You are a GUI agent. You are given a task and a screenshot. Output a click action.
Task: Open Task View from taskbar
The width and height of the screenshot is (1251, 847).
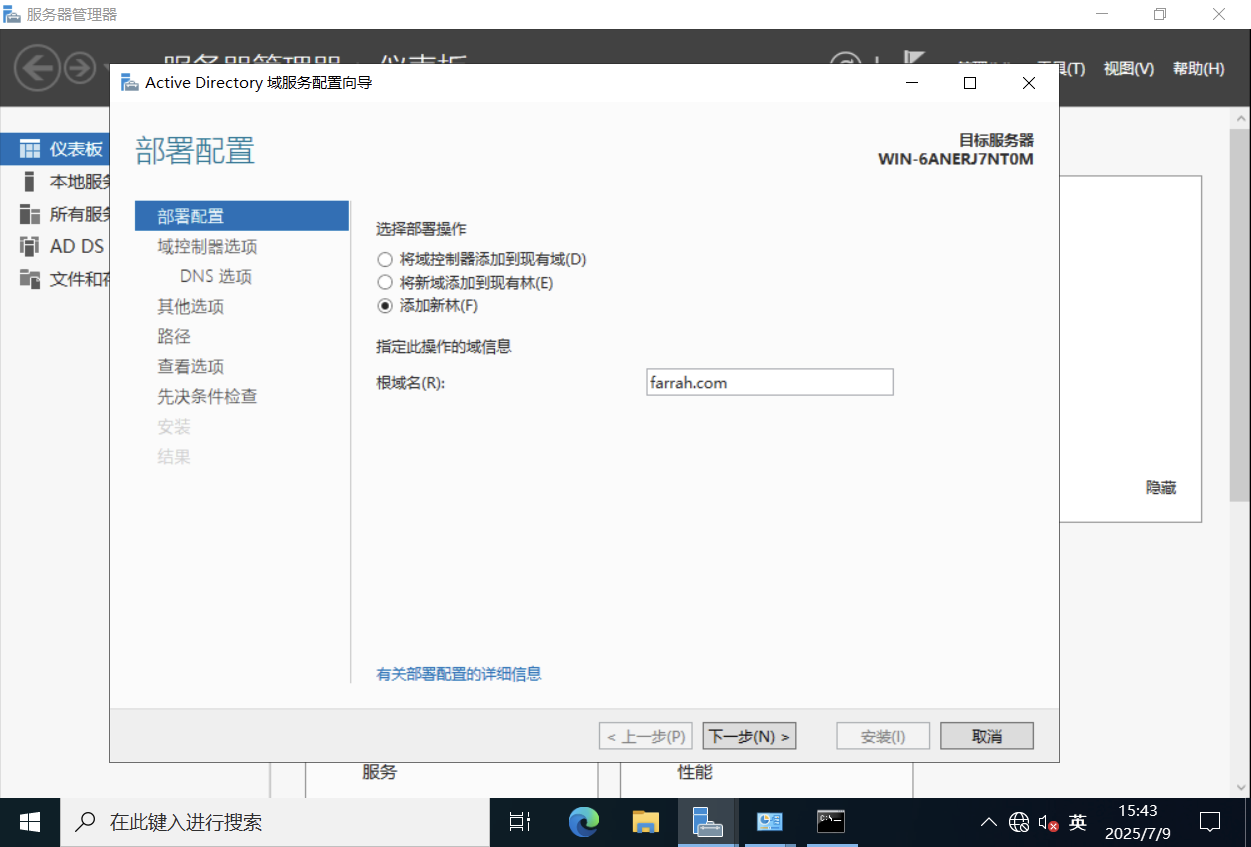520,822
